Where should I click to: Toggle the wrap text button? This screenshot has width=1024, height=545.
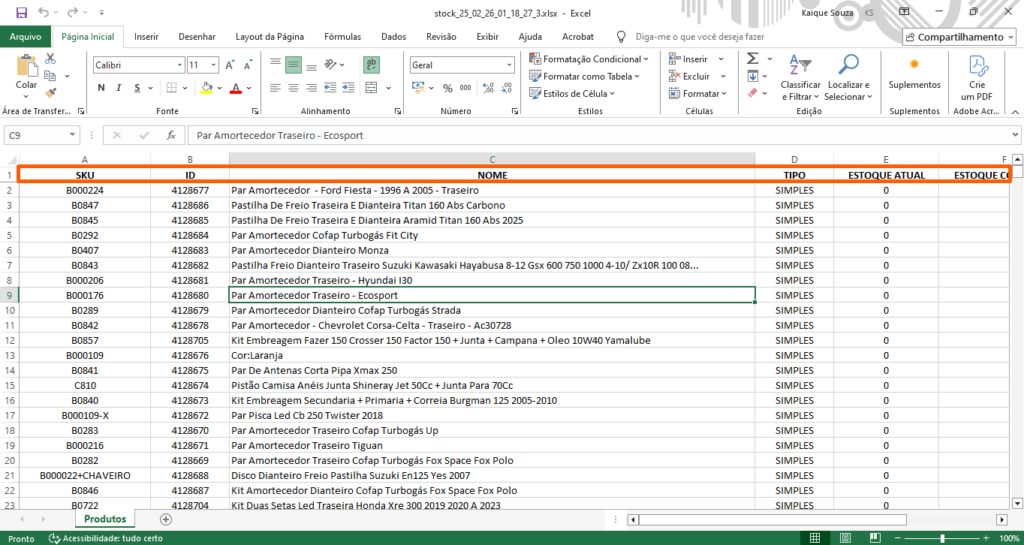(x=371, y=65)
